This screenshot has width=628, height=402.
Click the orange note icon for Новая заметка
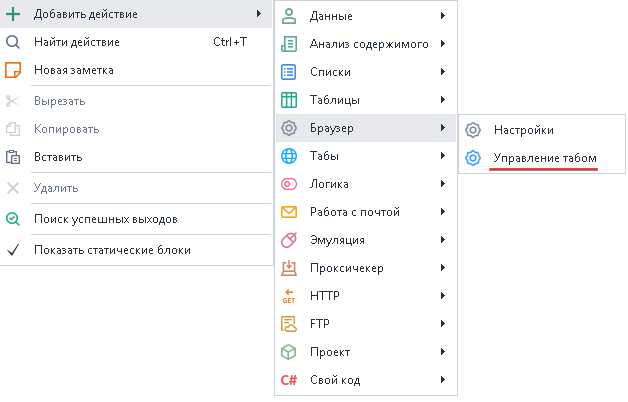pyautogui.click(x=13, y=70)
